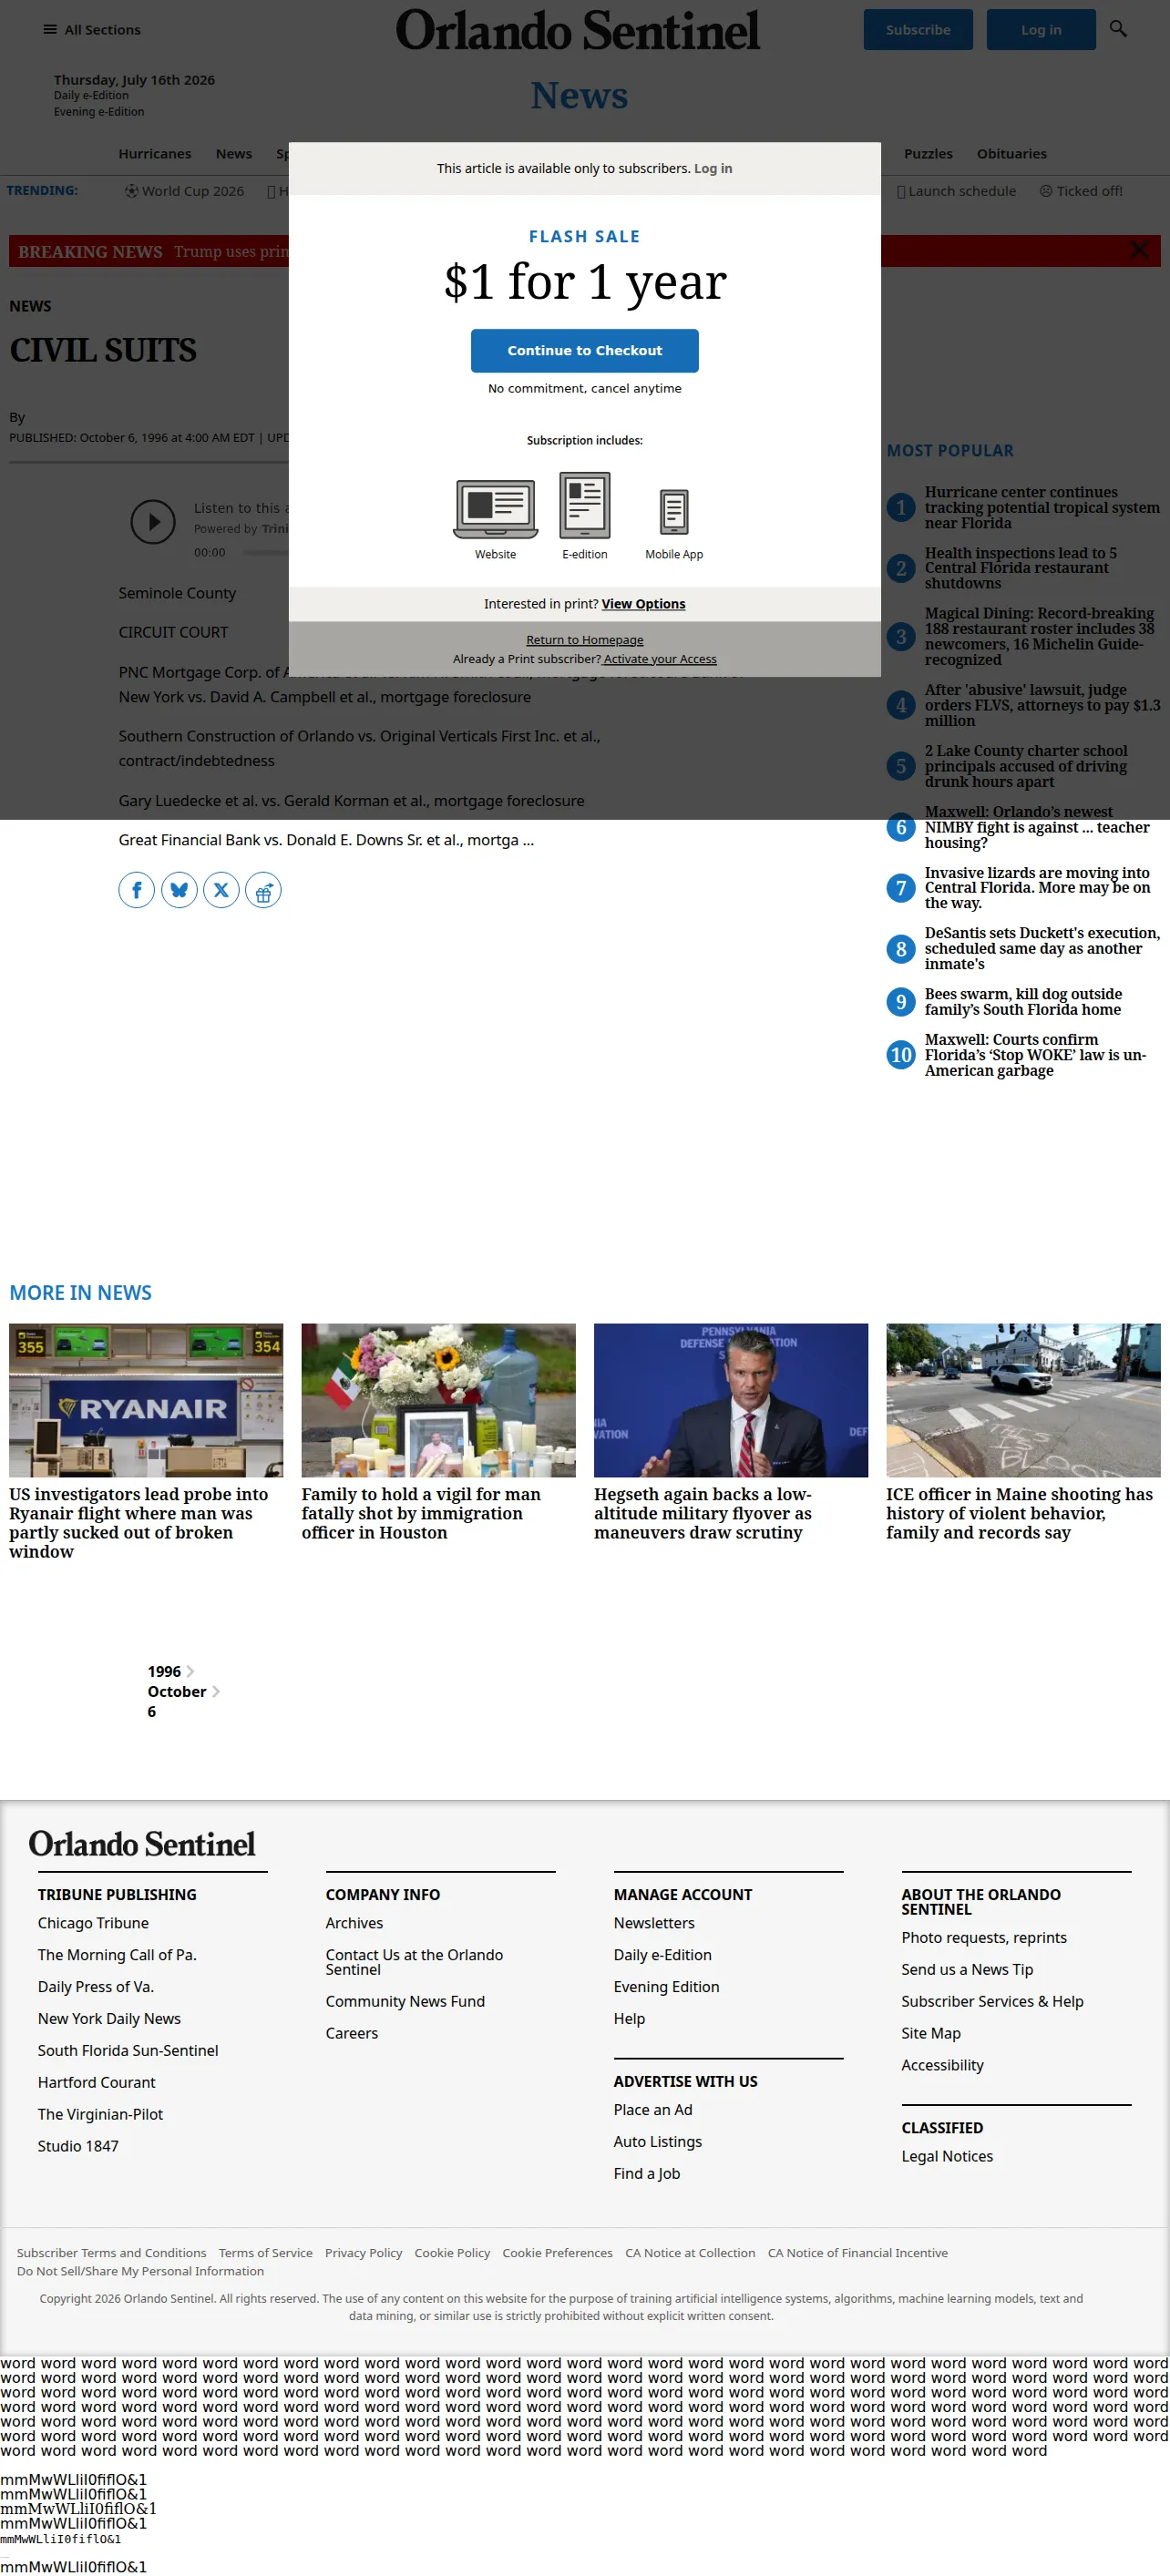Click the MORE IN NEWS heading
The width and height of the screenshot is (1170, 2576).
[81, 1293]
